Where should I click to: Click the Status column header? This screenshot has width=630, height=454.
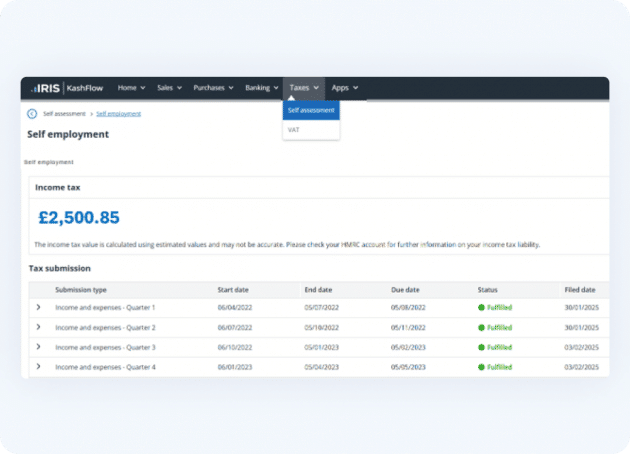(x=487, y=290)
